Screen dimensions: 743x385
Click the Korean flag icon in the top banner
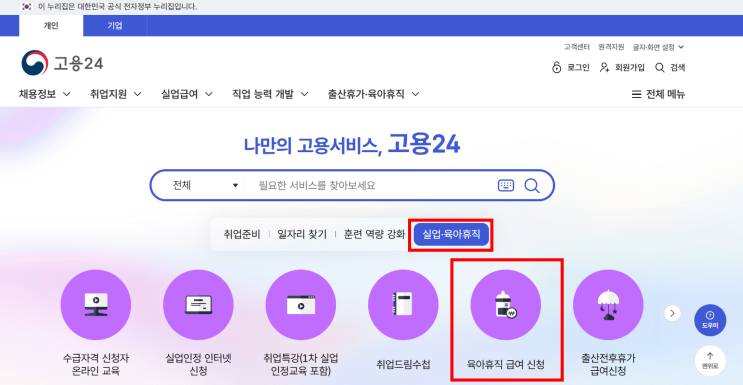pos(26,7)
